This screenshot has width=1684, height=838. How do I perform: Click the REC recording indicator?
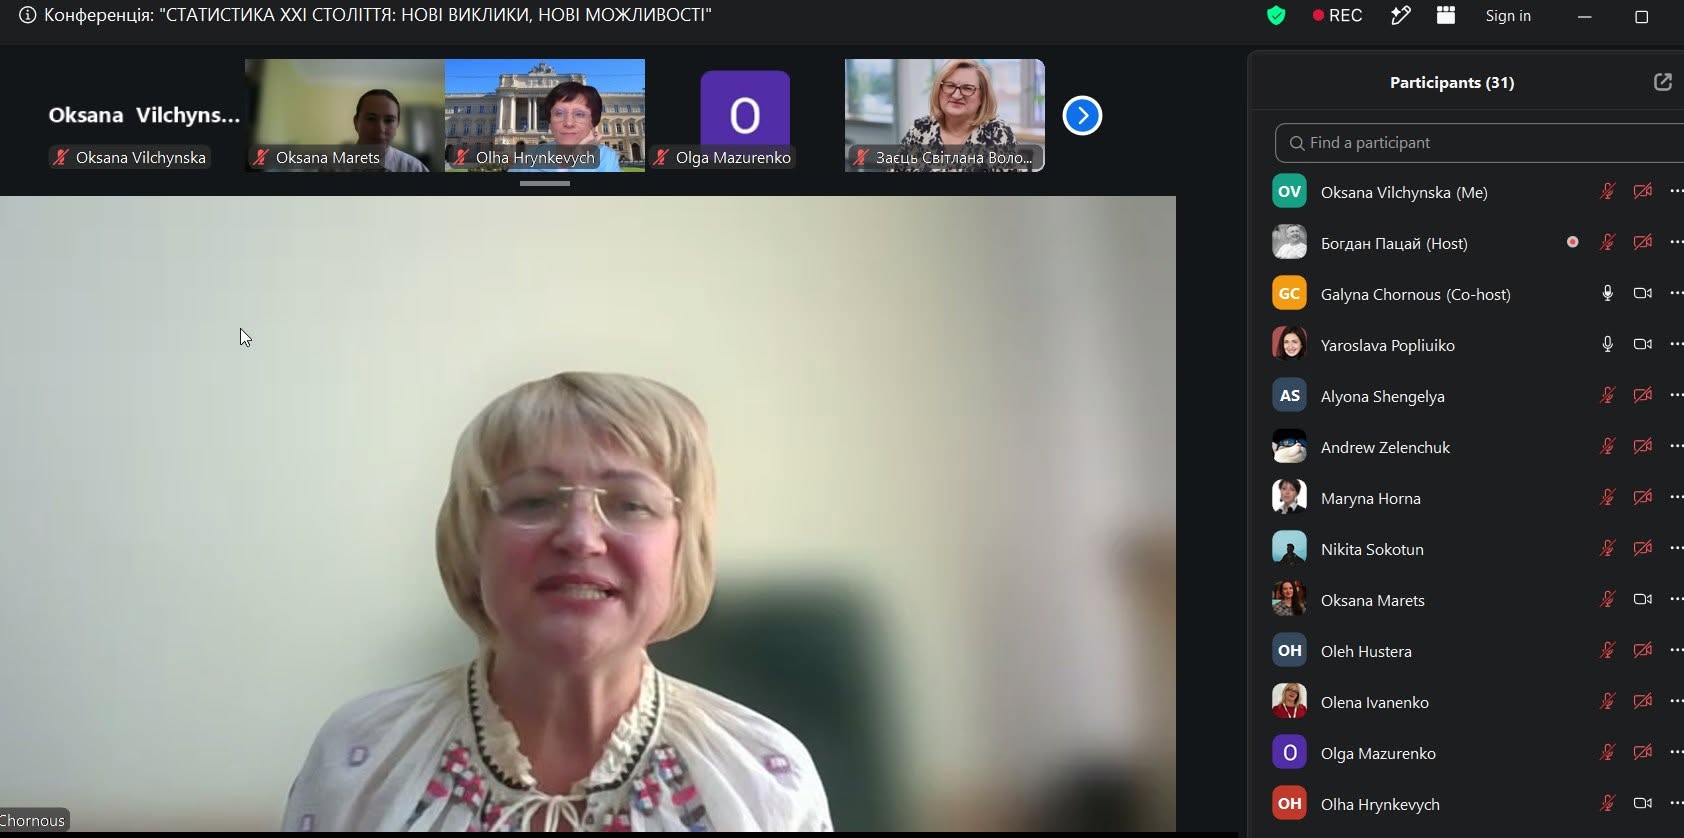coord(1337,15)
